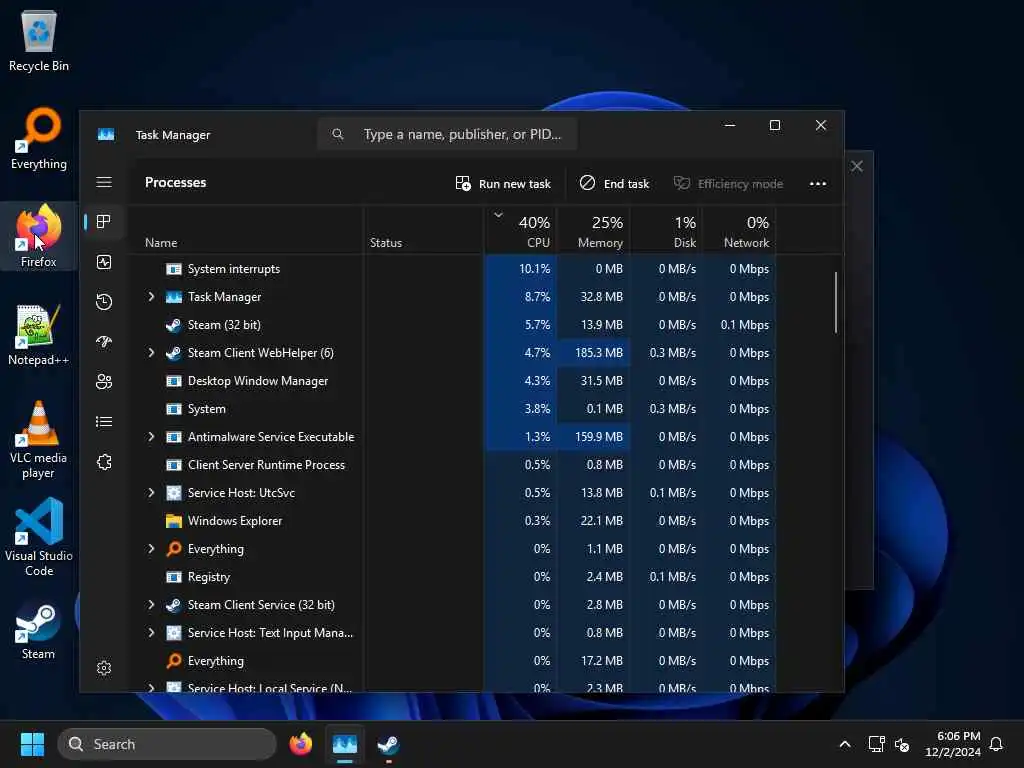Select the System interrupts process row
Viewport: 1024px width, 768px height.
(452, 268)
